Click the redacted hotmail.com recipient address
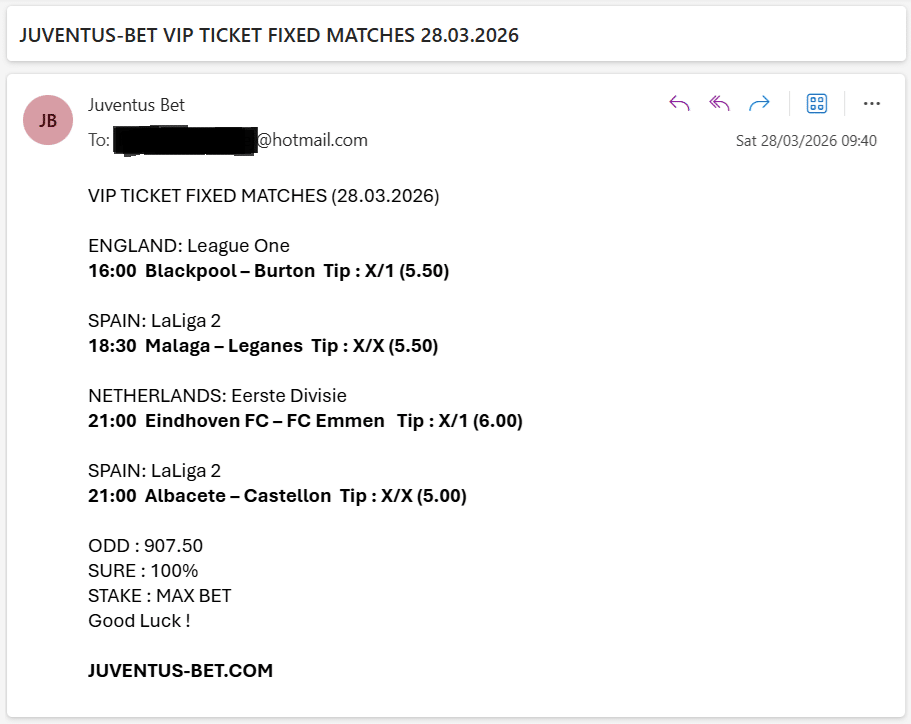 coord(240,140)
